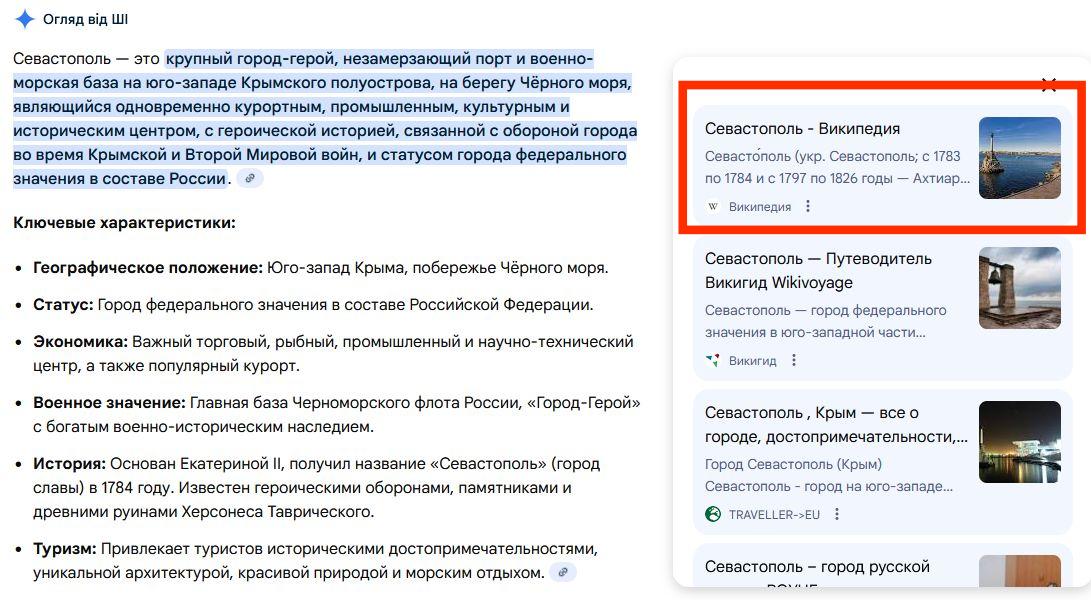Image resolution: width=1091 pixels, height=600 pixels.
Task: Click the Wikipedia "W" favicon
Action: (x=713, y=207)
